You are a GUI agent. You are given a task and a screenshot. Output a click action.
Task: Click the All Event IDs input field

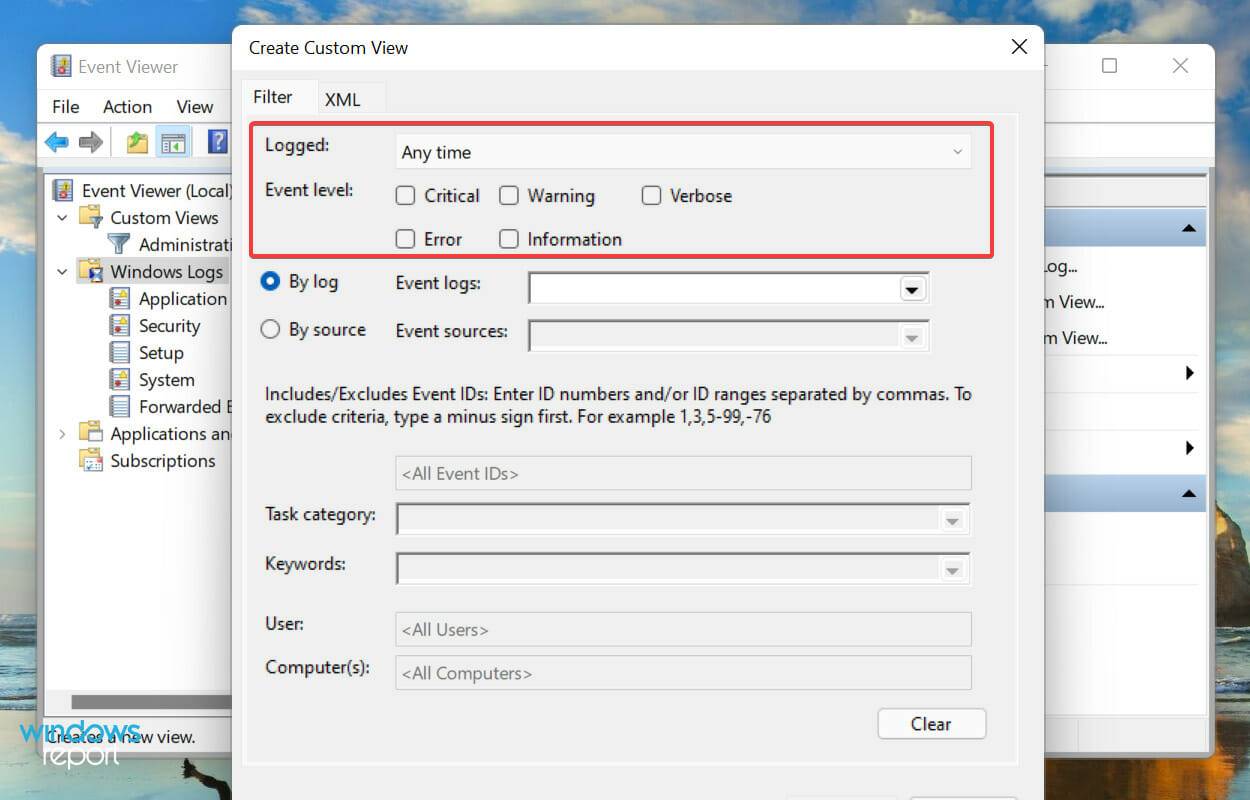(683, 472)
